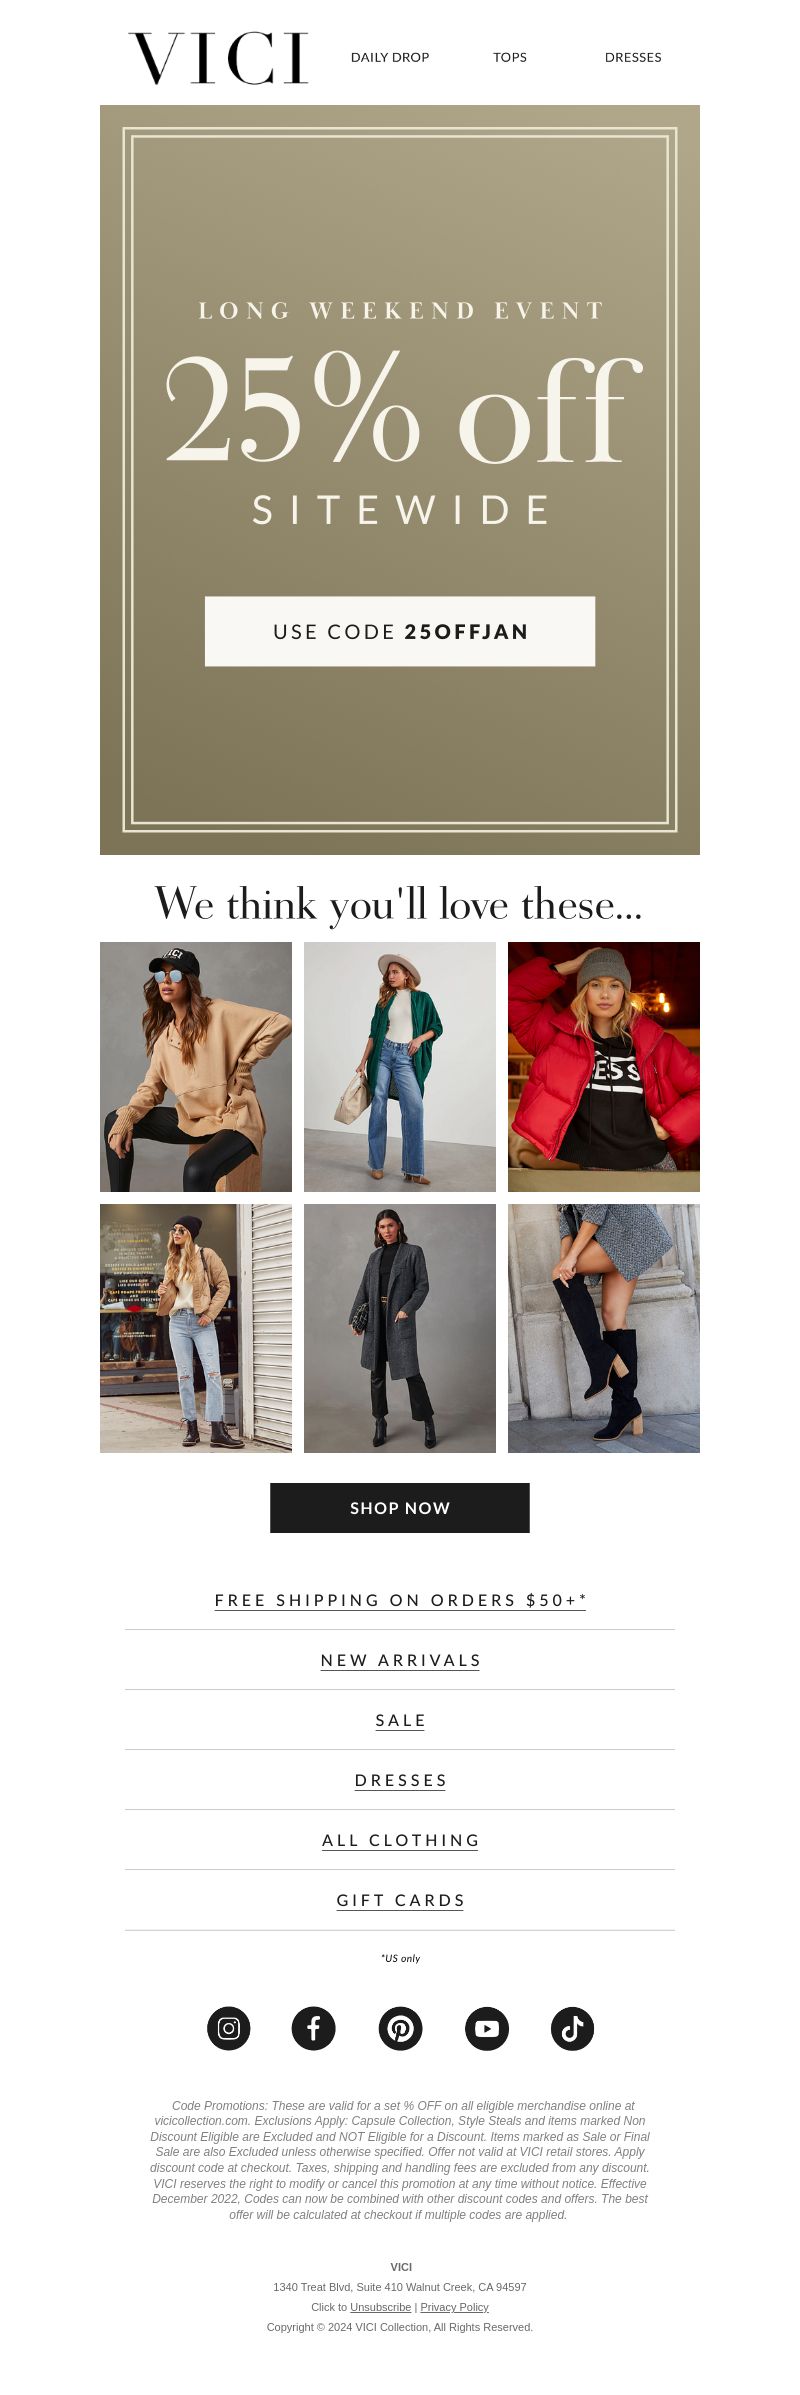Open the Privacy Policy footer link
The image size is (800, 2395).
click(454, 2307)
